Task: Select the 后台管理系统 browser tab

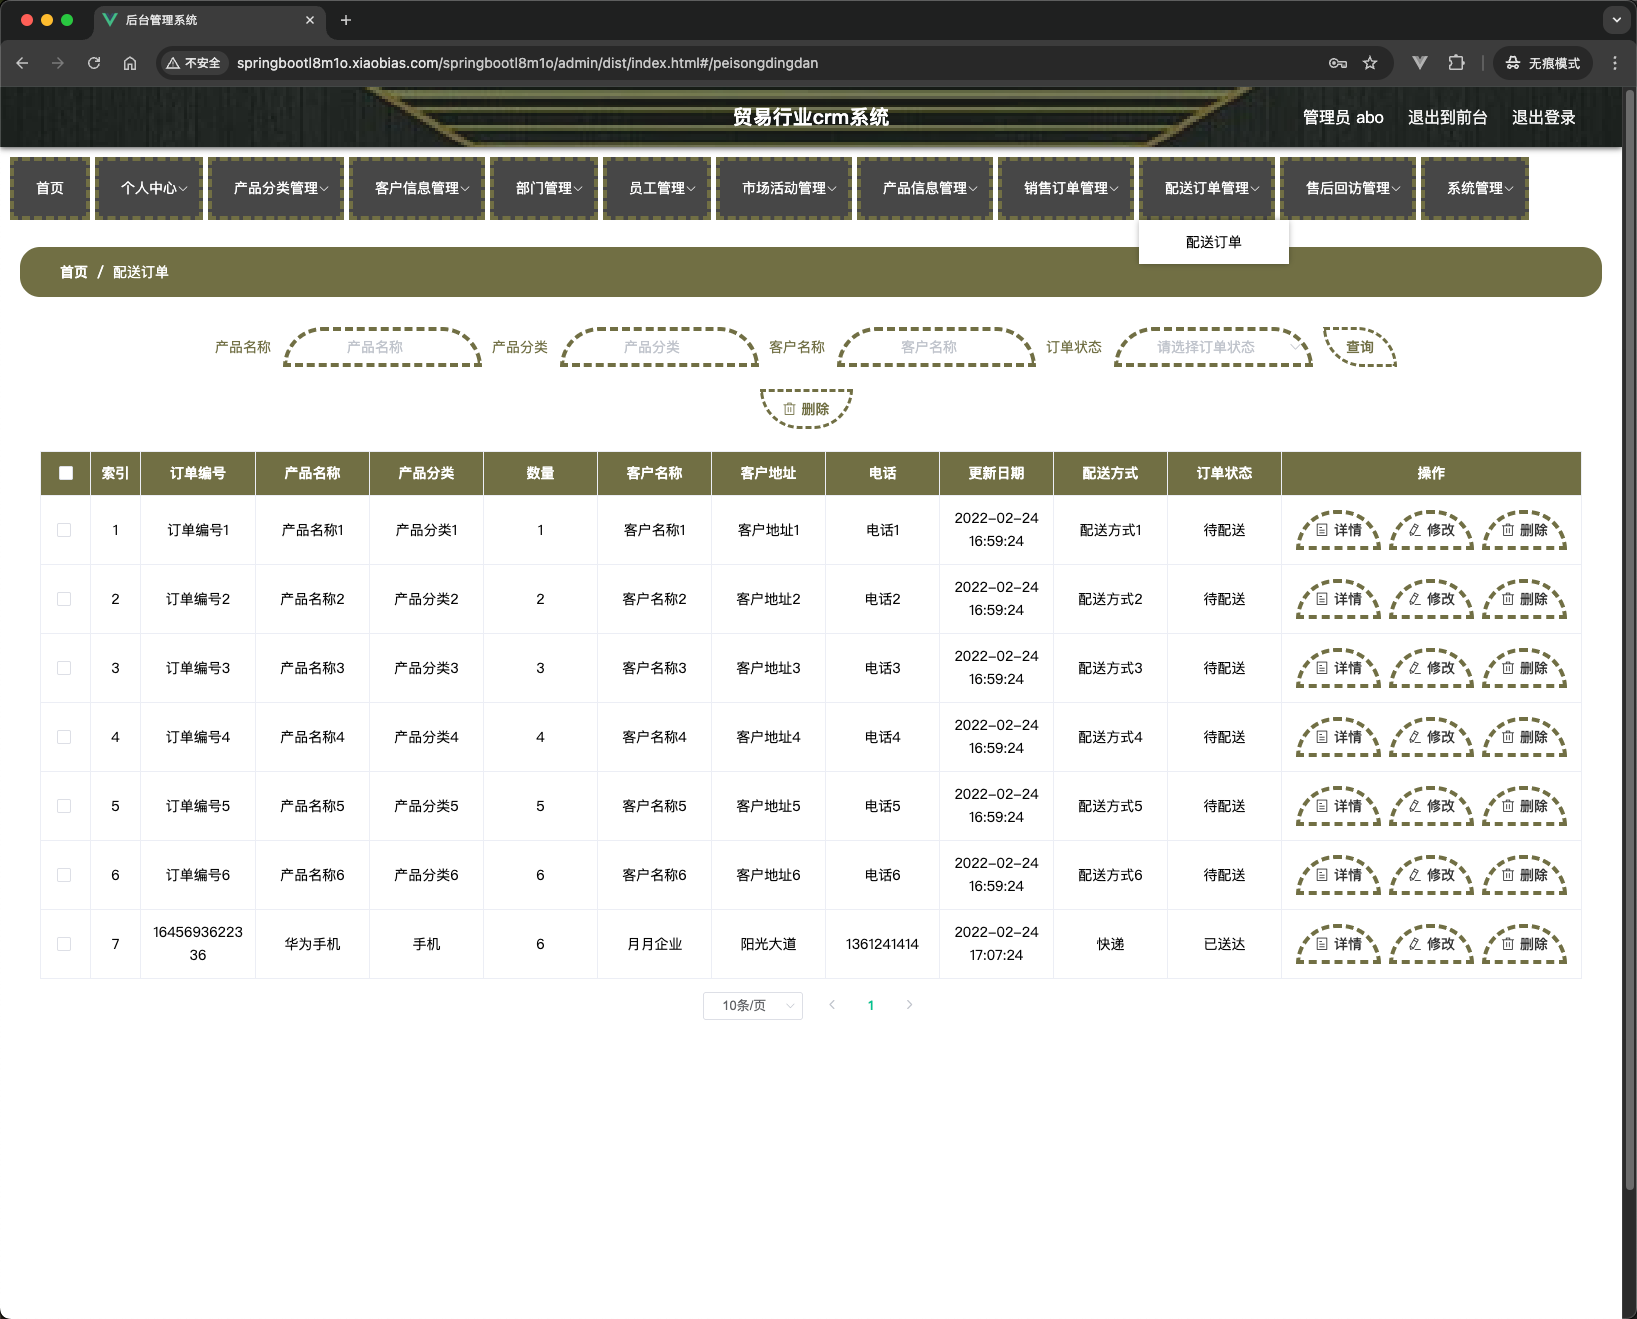Action: pos(208,20)
